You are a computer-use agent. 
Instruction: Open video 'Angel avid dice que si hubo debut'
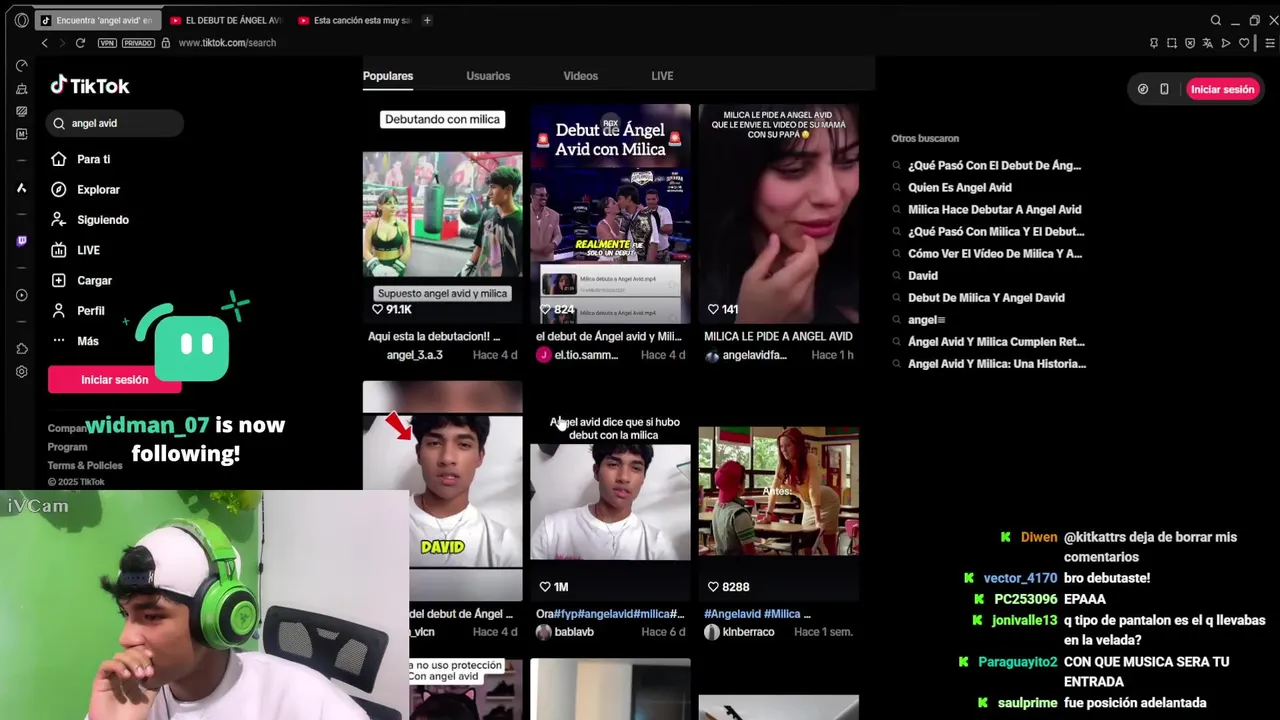click(610, 490)
